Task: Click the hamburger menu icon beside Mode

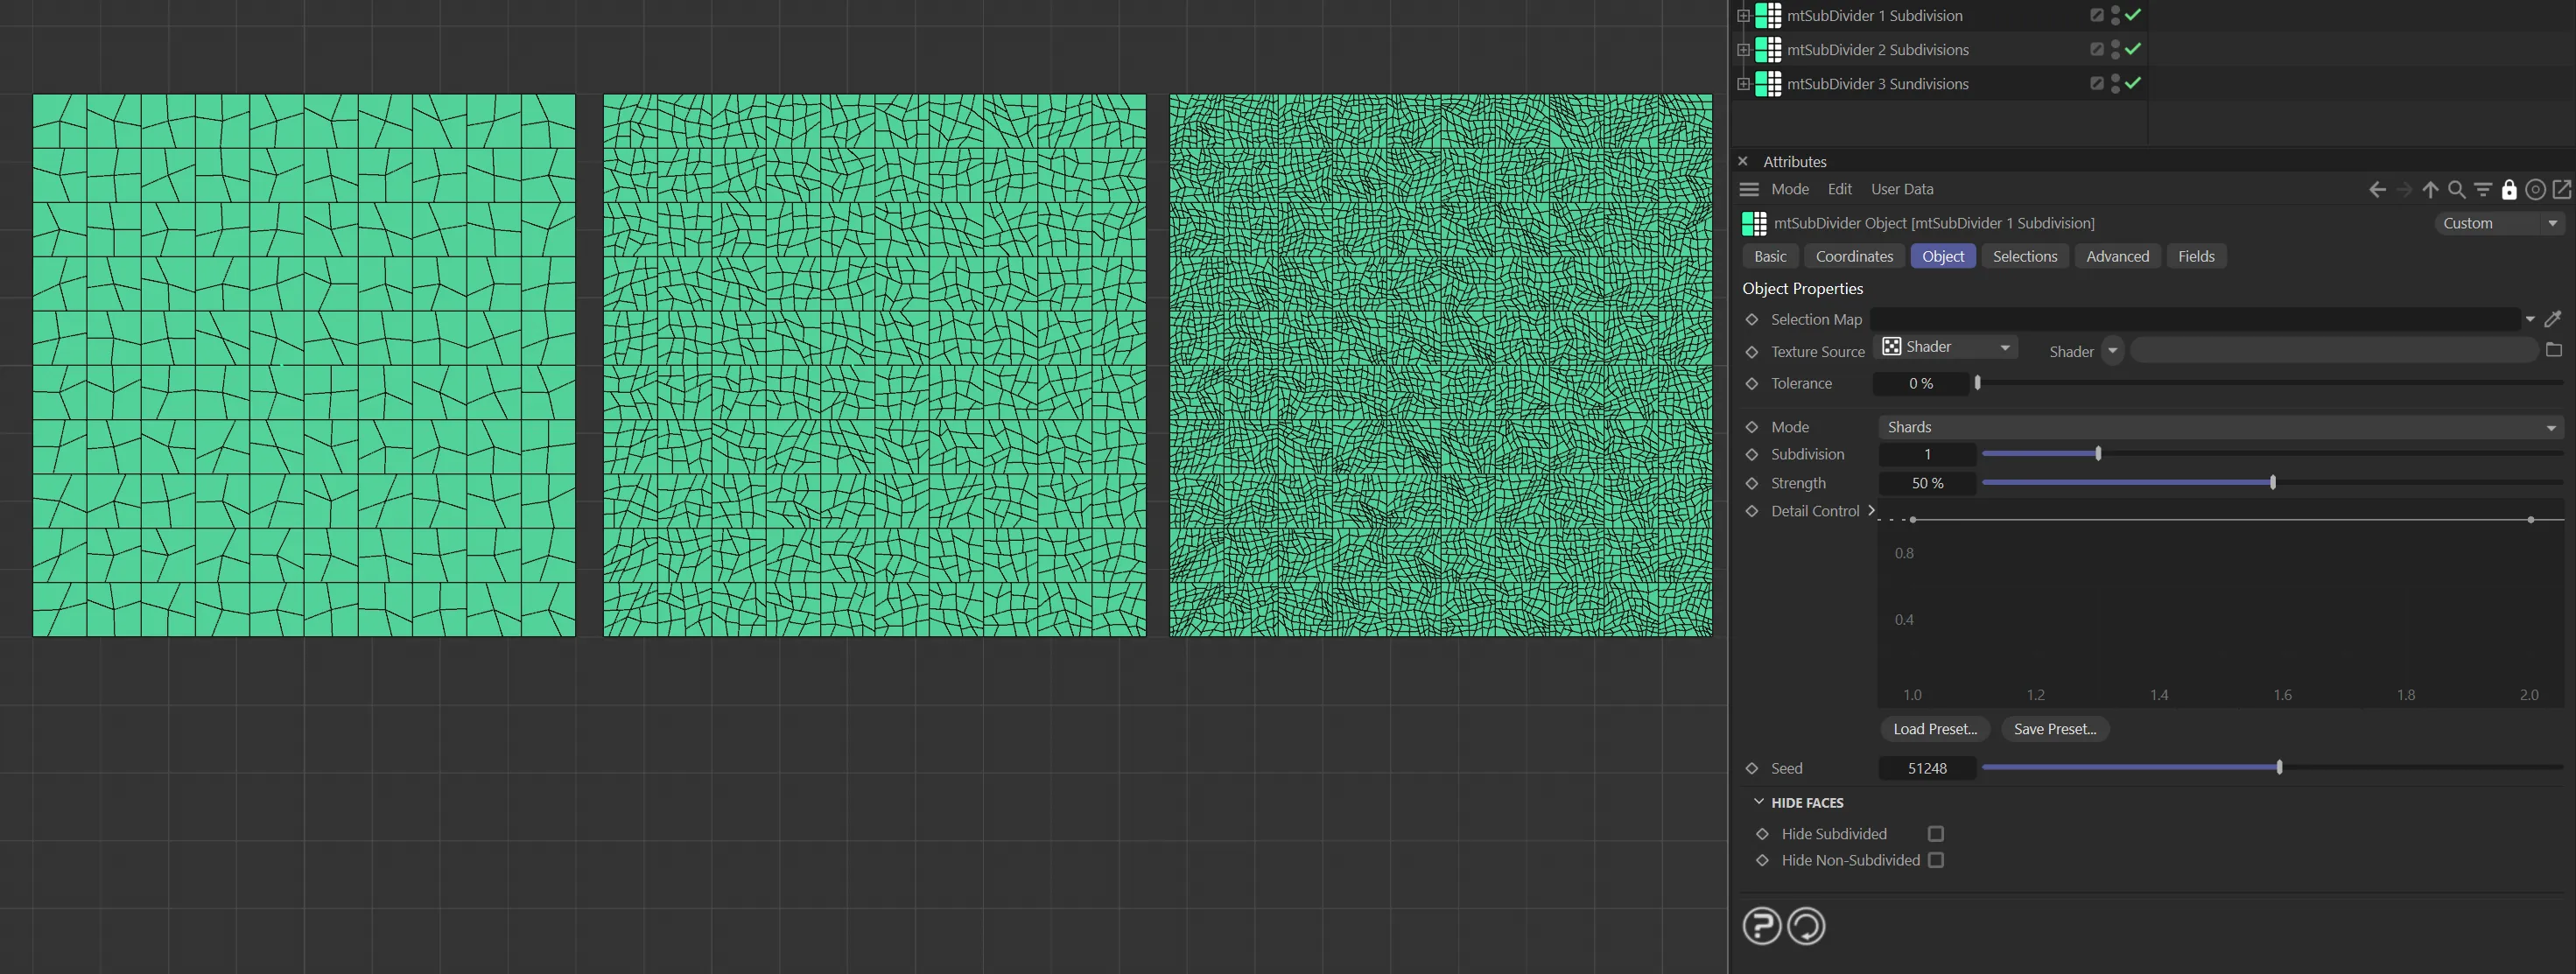Action: pos(1749,189)
